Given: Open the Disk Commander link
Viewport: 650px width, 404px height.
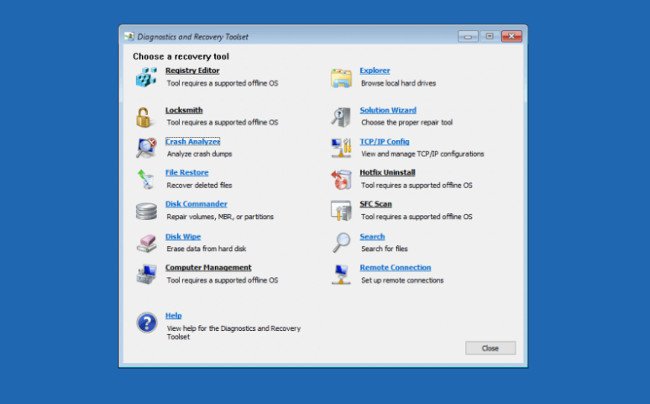Looking at the screenshot, I should tap(196, 204).
